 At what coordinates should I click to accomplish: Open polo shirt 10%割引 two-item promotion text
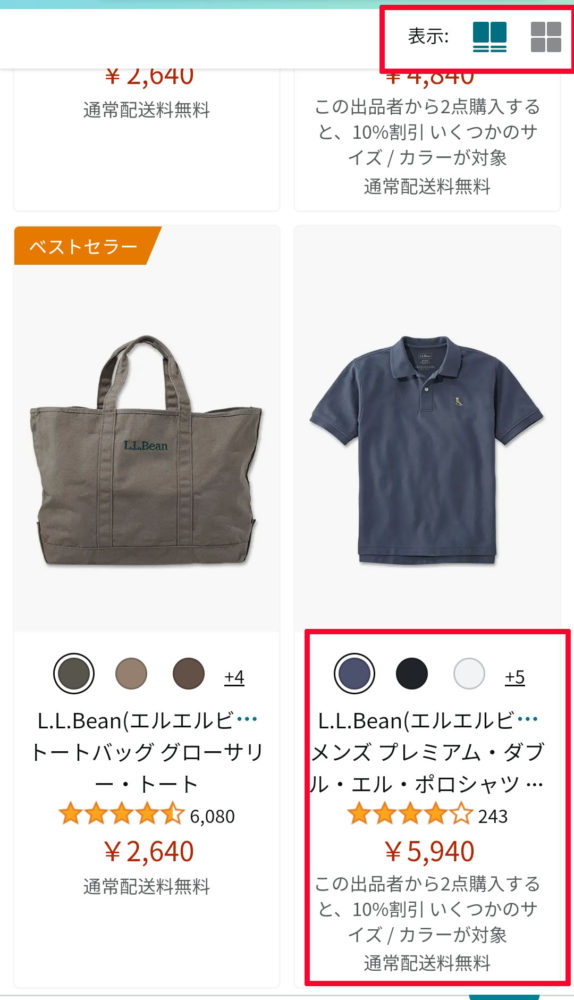point(427,909)
